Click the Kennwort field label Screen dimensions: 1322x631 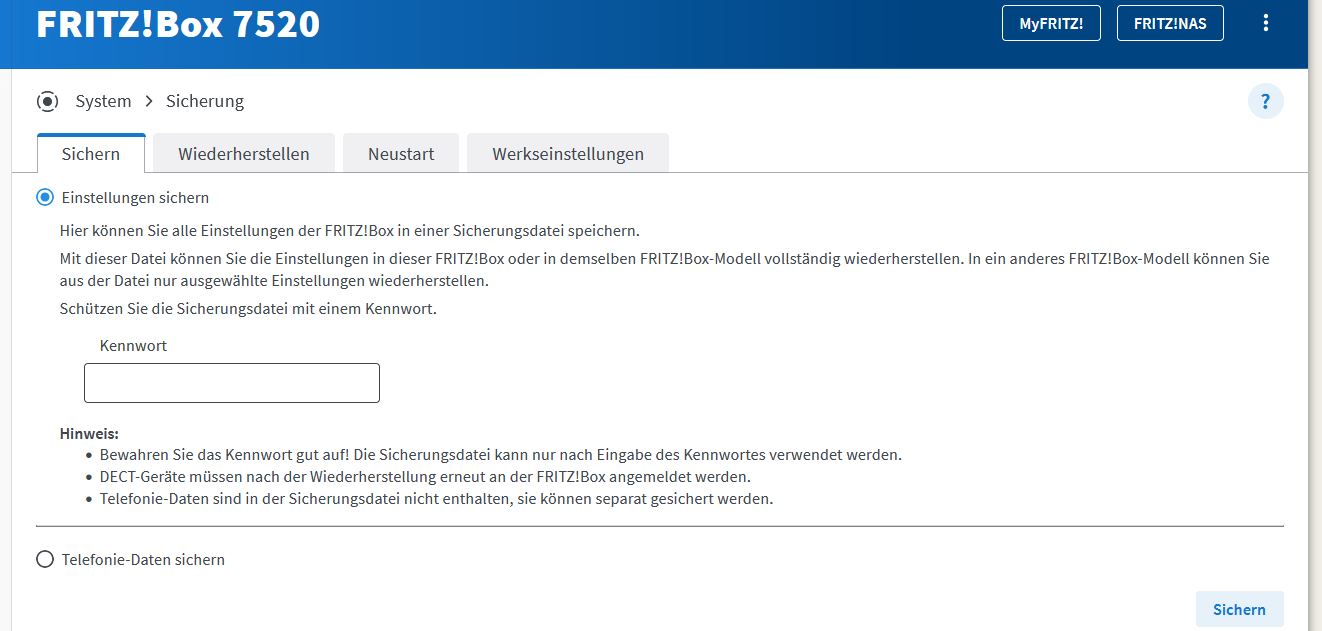tap(133, 346)
